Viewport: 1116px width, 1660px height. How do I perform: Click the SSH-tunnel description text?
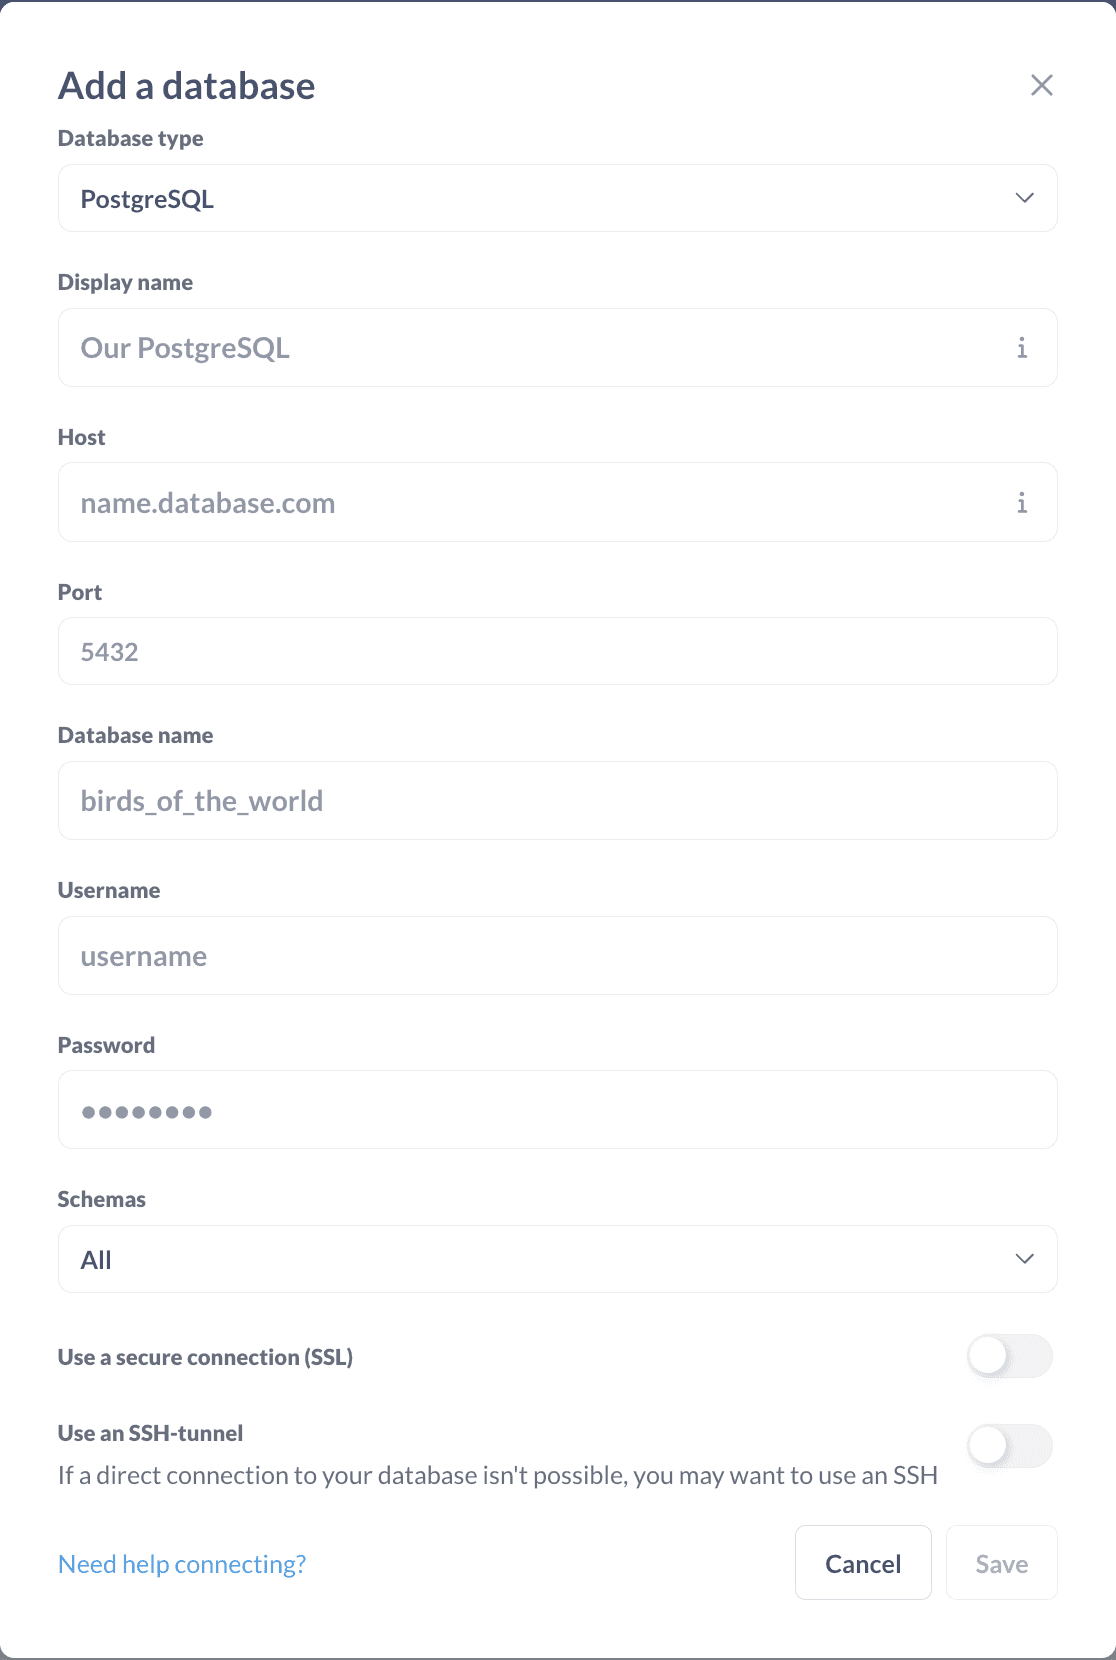497,1476
